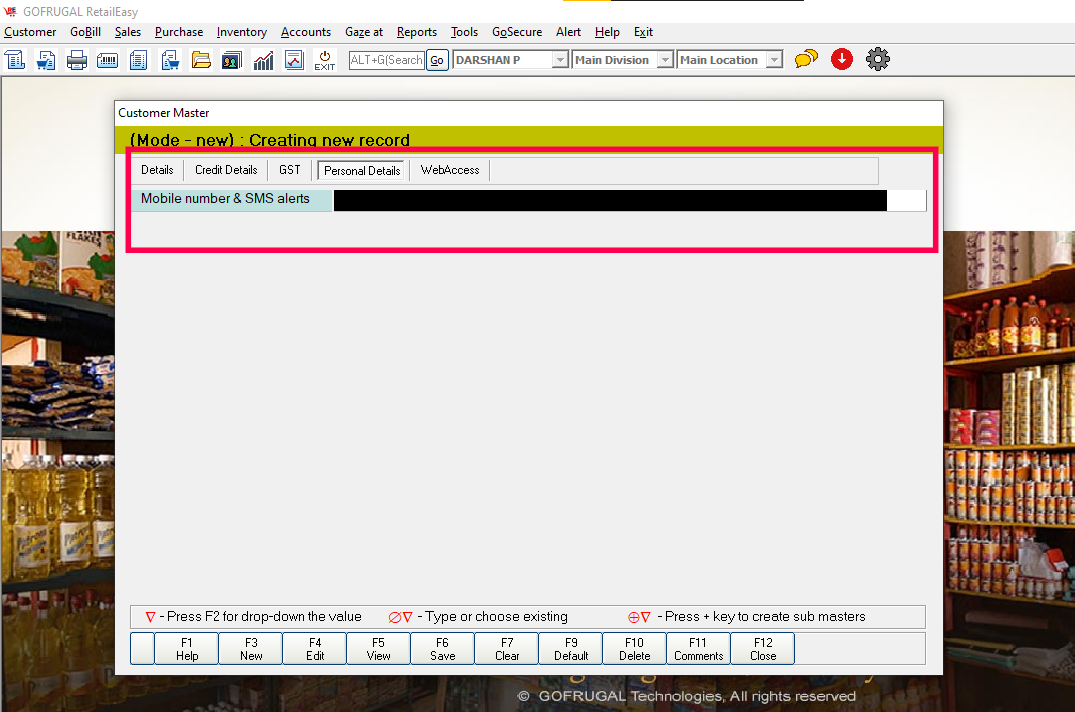The width and height of the screenshot is (1075, 712).
Task: Select the Personal Details tab
Action: (362, 171)
